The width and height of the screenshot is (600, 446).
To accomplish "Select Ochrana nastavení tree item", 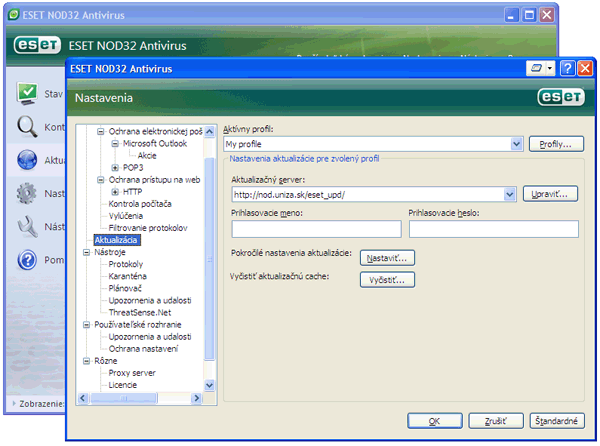I will pos(143,348).
